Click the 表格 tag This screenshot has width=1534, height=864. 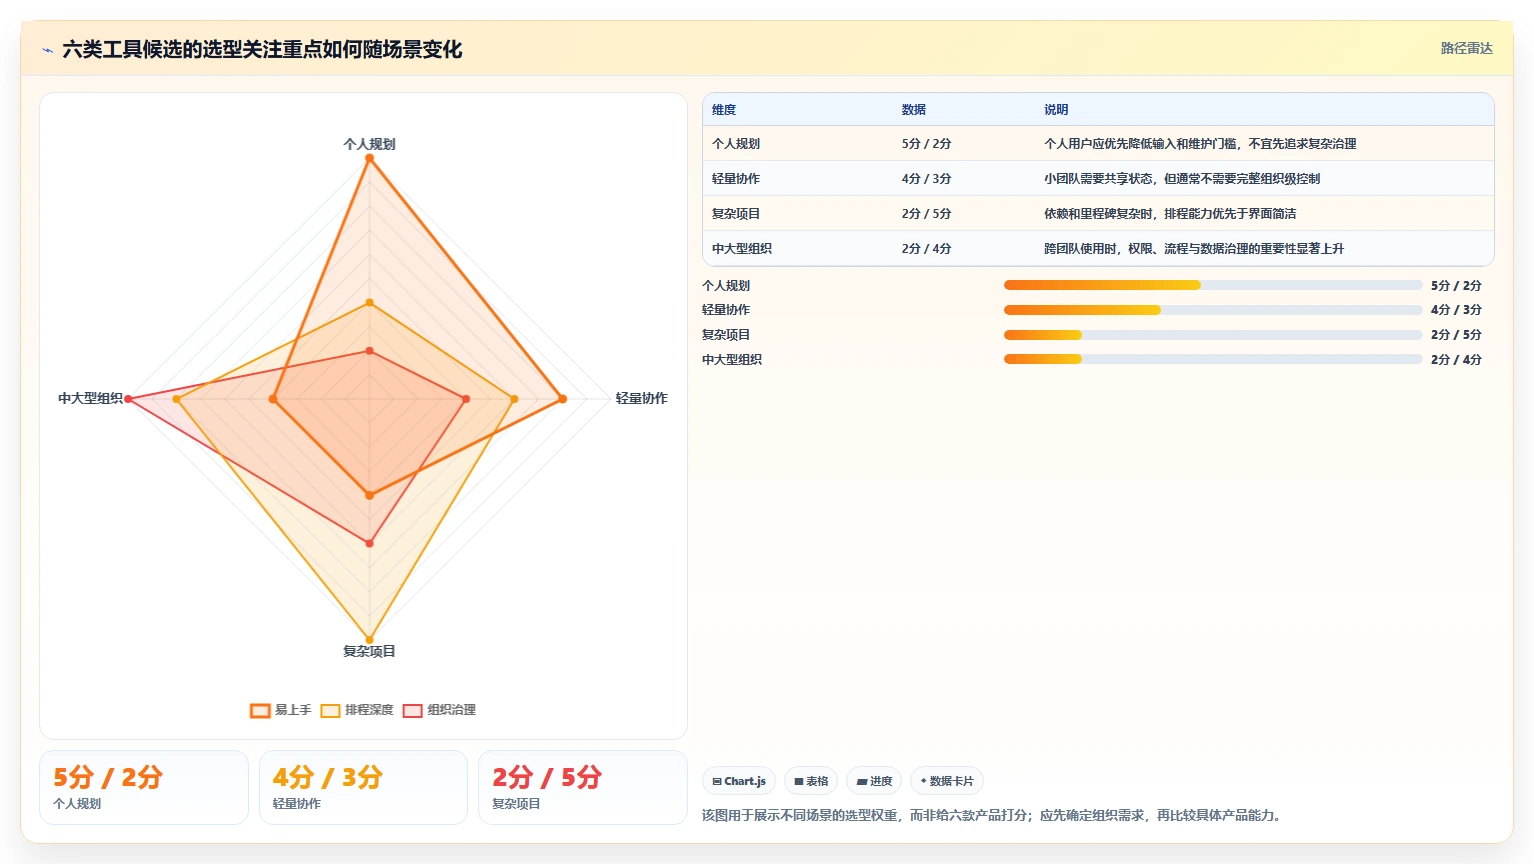(811, 781)
